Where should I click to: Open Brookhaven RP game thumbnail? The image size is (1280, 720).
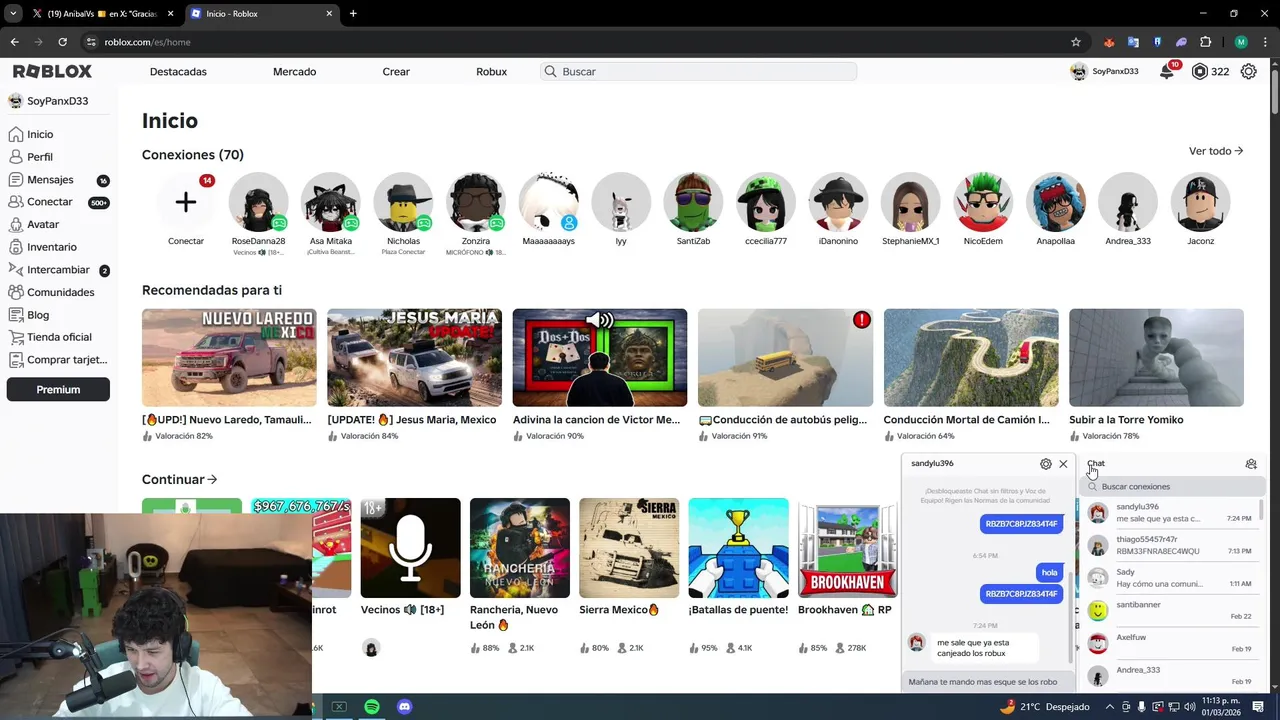848,548
